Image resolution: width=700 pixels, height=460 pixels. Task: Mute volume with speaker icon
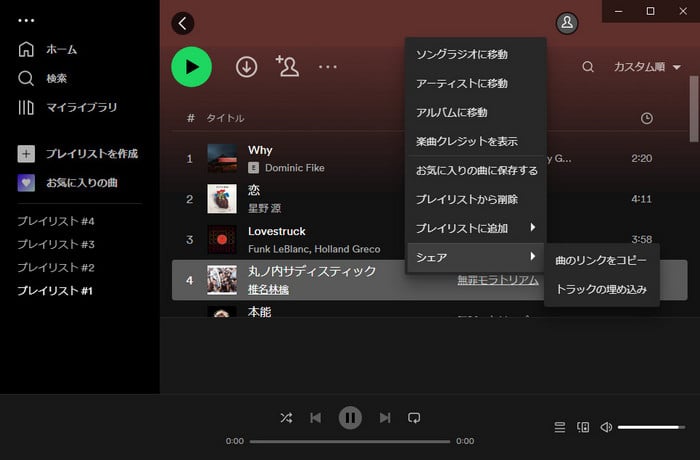click(x=606, y=427)
